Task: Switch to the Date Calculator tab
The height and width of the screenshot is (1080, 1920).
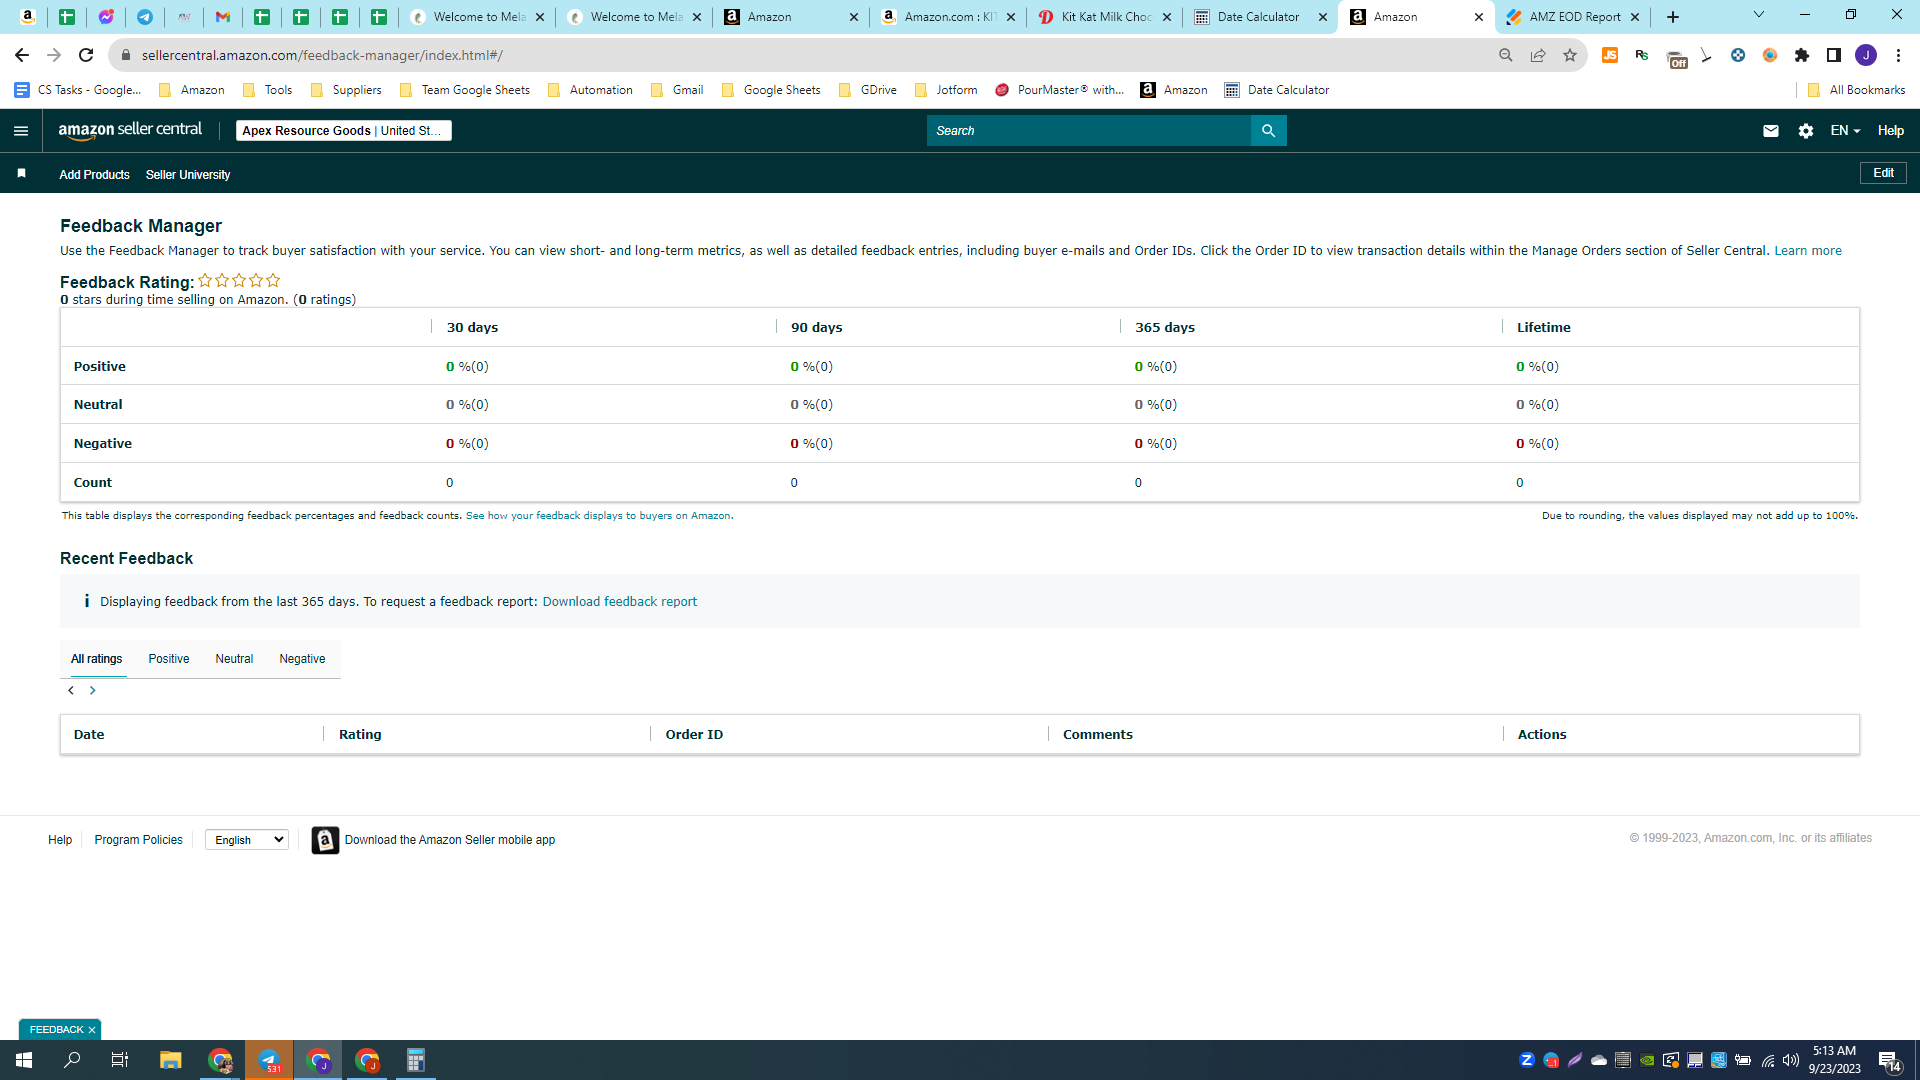Action: pyautogui.click(x=1258, y=17)
